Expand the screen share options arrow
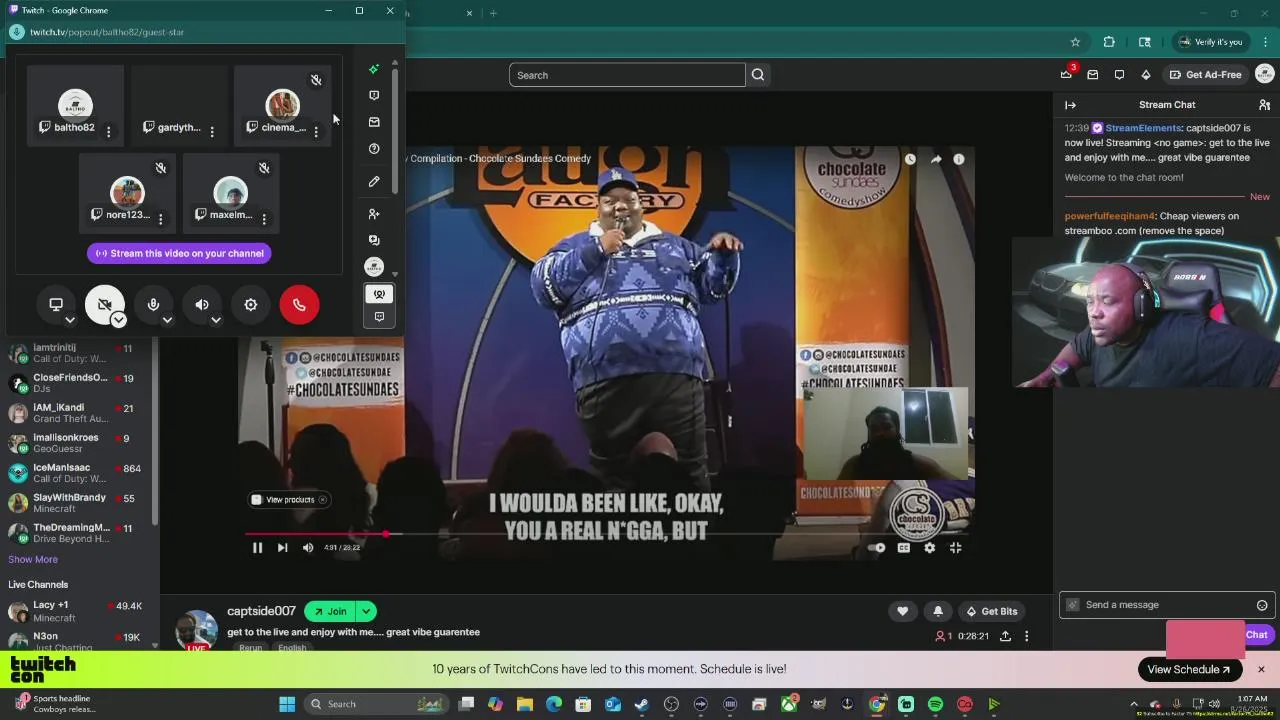 coord(70,320)
